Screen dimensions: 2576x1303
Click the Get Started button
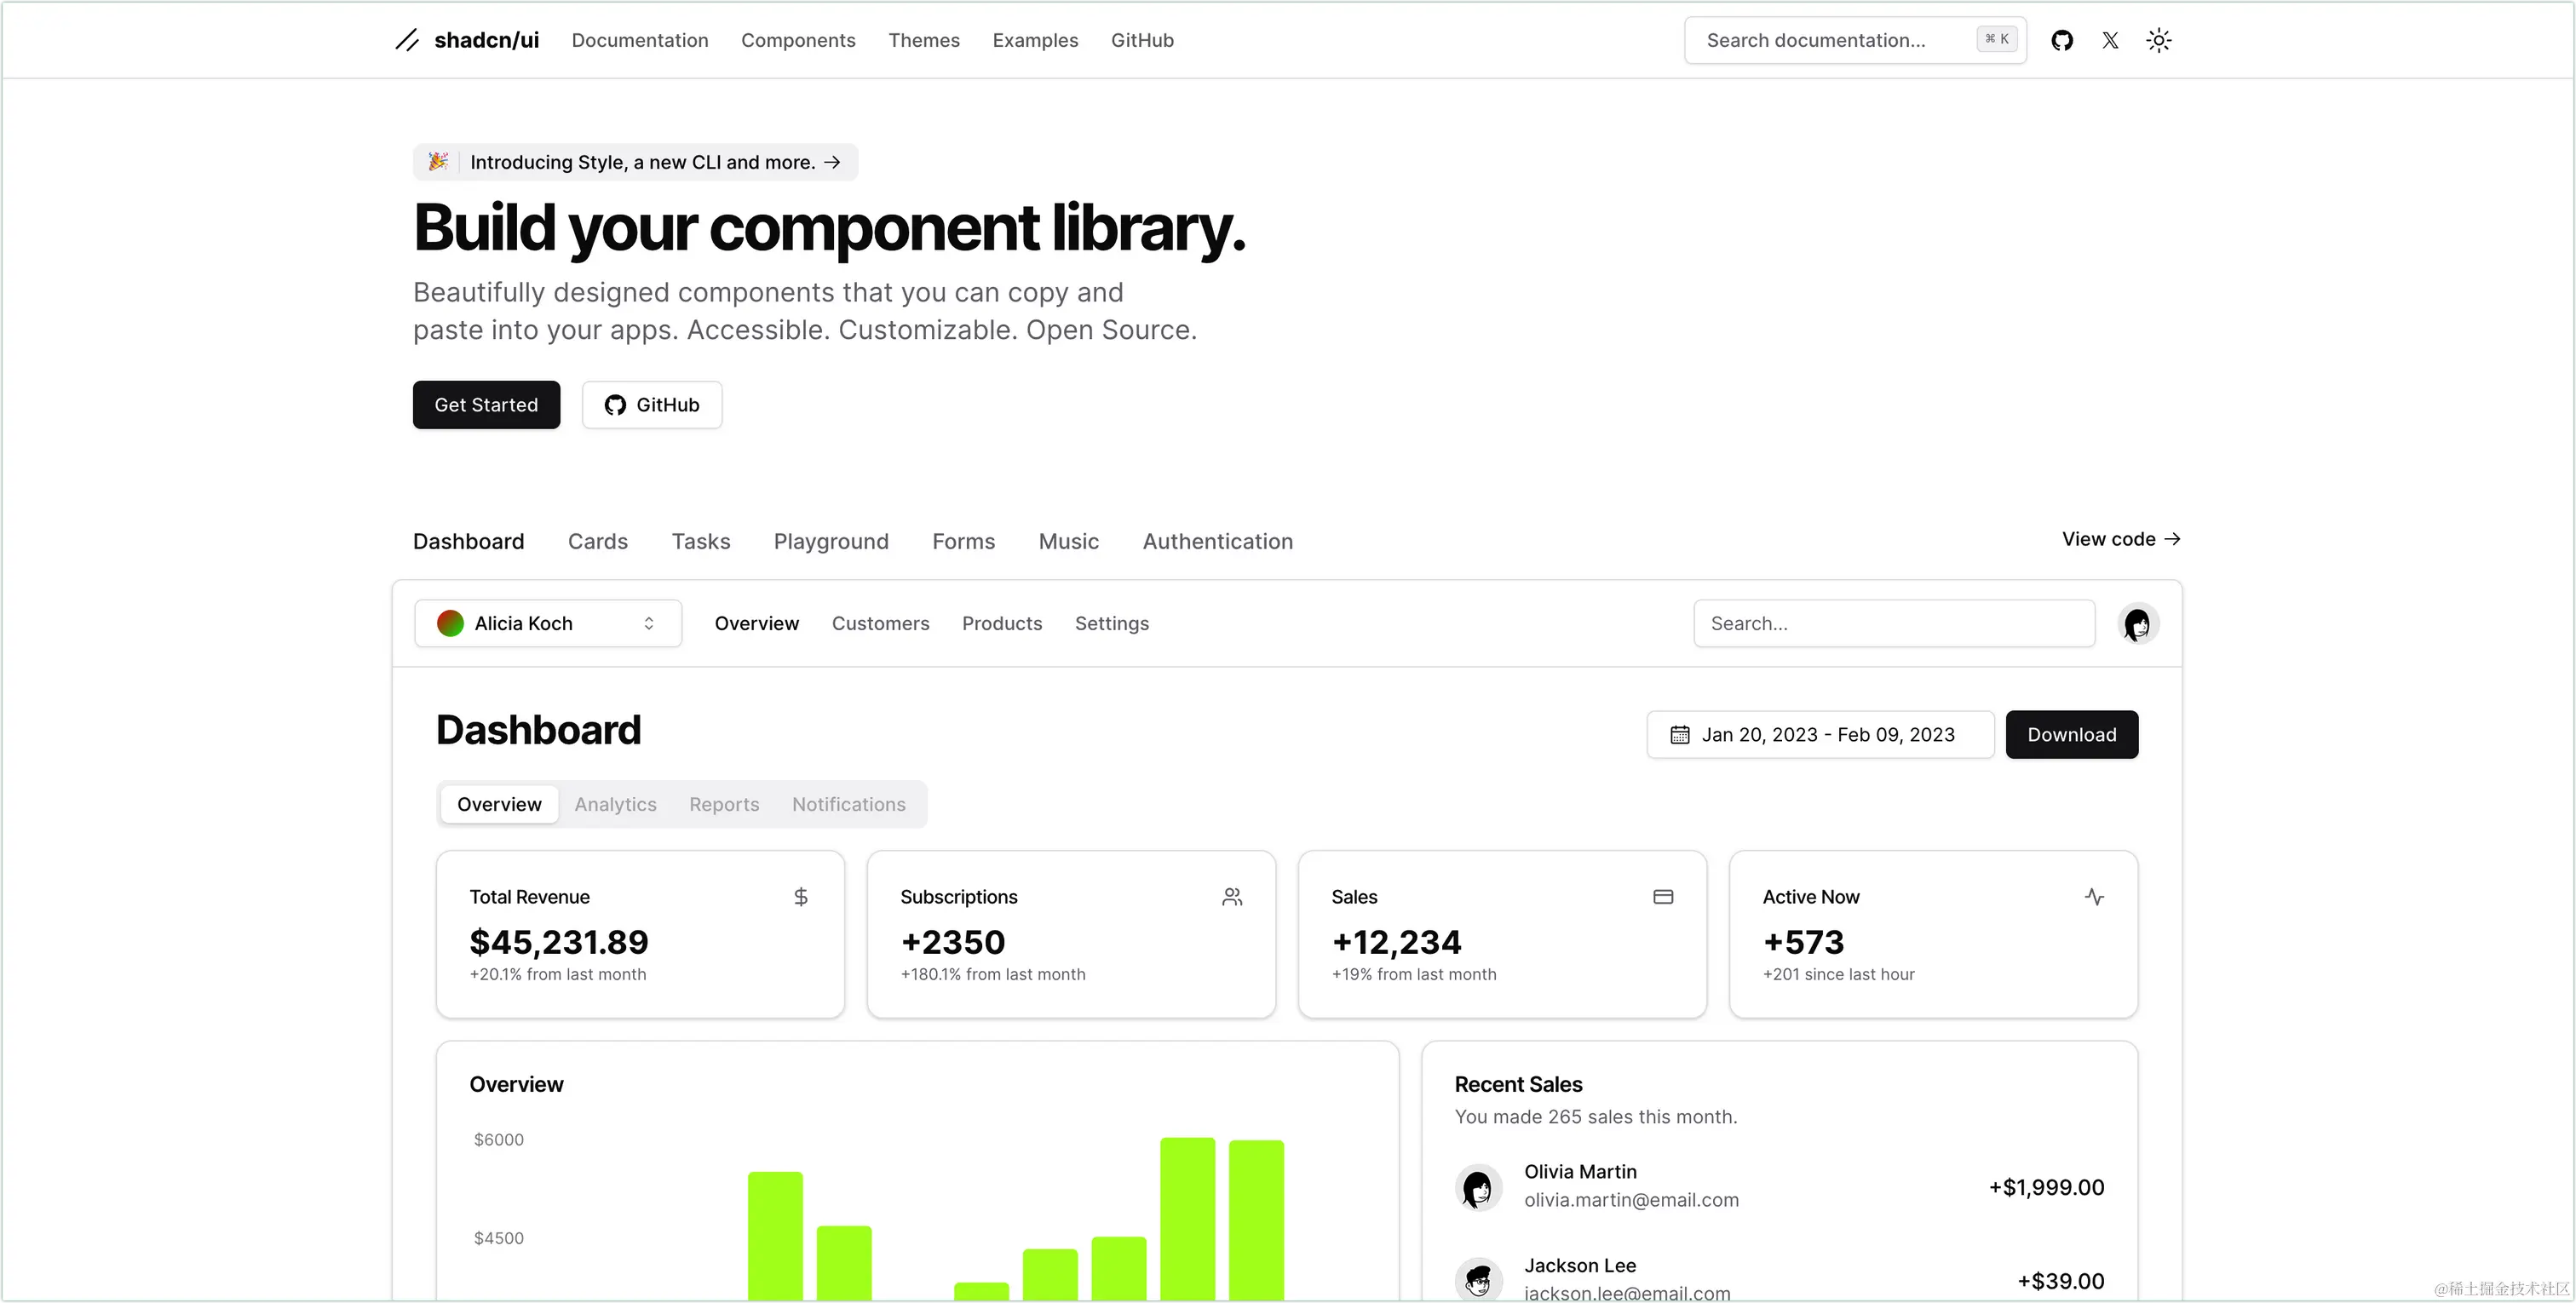486,405
